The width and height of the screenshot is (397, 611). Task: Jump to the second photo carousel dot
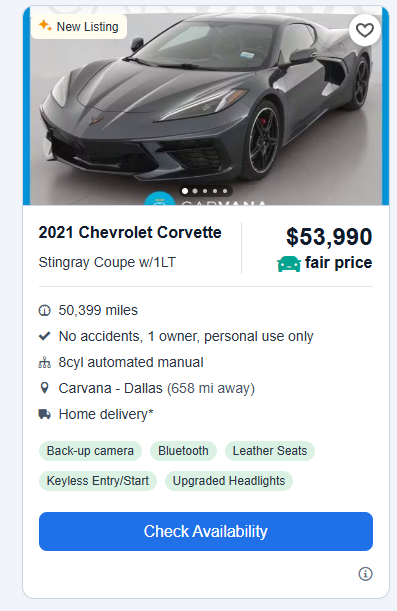[x=195, y=191]
